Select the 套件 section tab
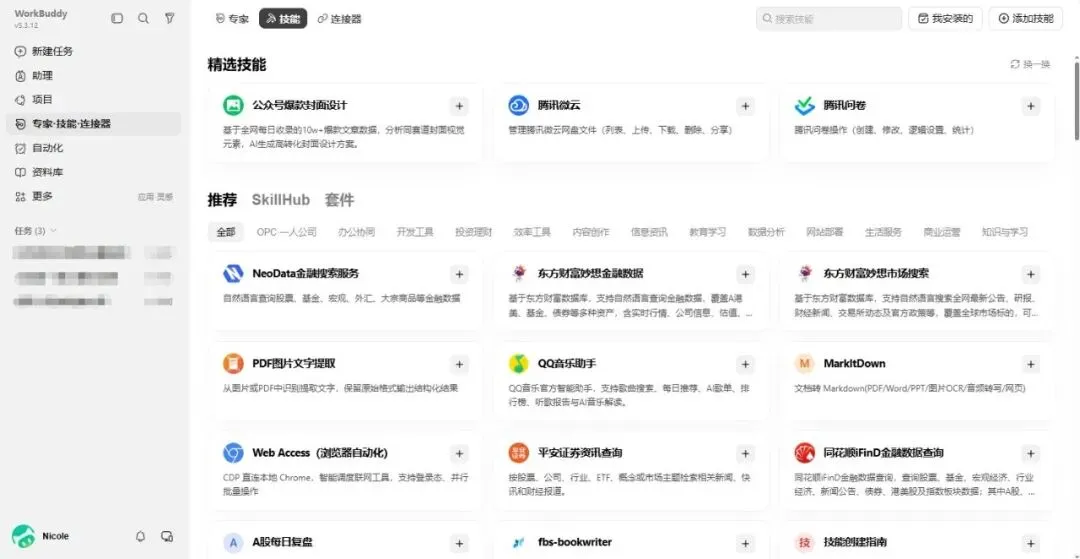The image size is (1080, 559). point(340,200)
